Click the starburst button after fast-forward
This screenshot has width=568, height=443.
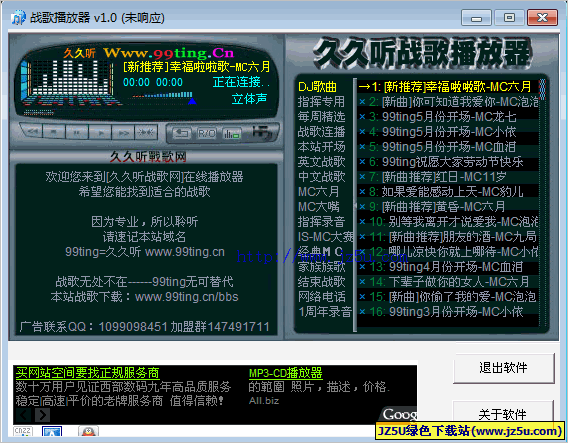146,132
